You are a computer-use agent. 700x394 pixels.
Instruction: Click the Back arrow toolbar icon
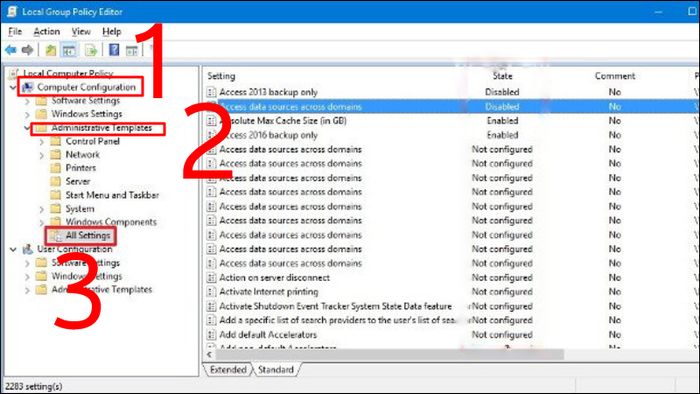point(11,50)
